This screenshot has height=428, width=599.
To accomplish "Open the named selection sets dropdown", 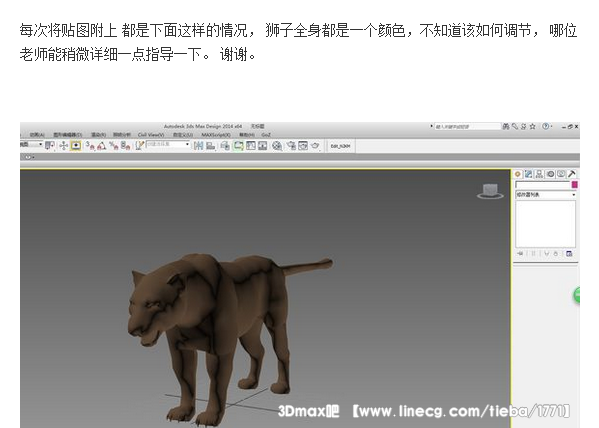I will pos(168,144).
